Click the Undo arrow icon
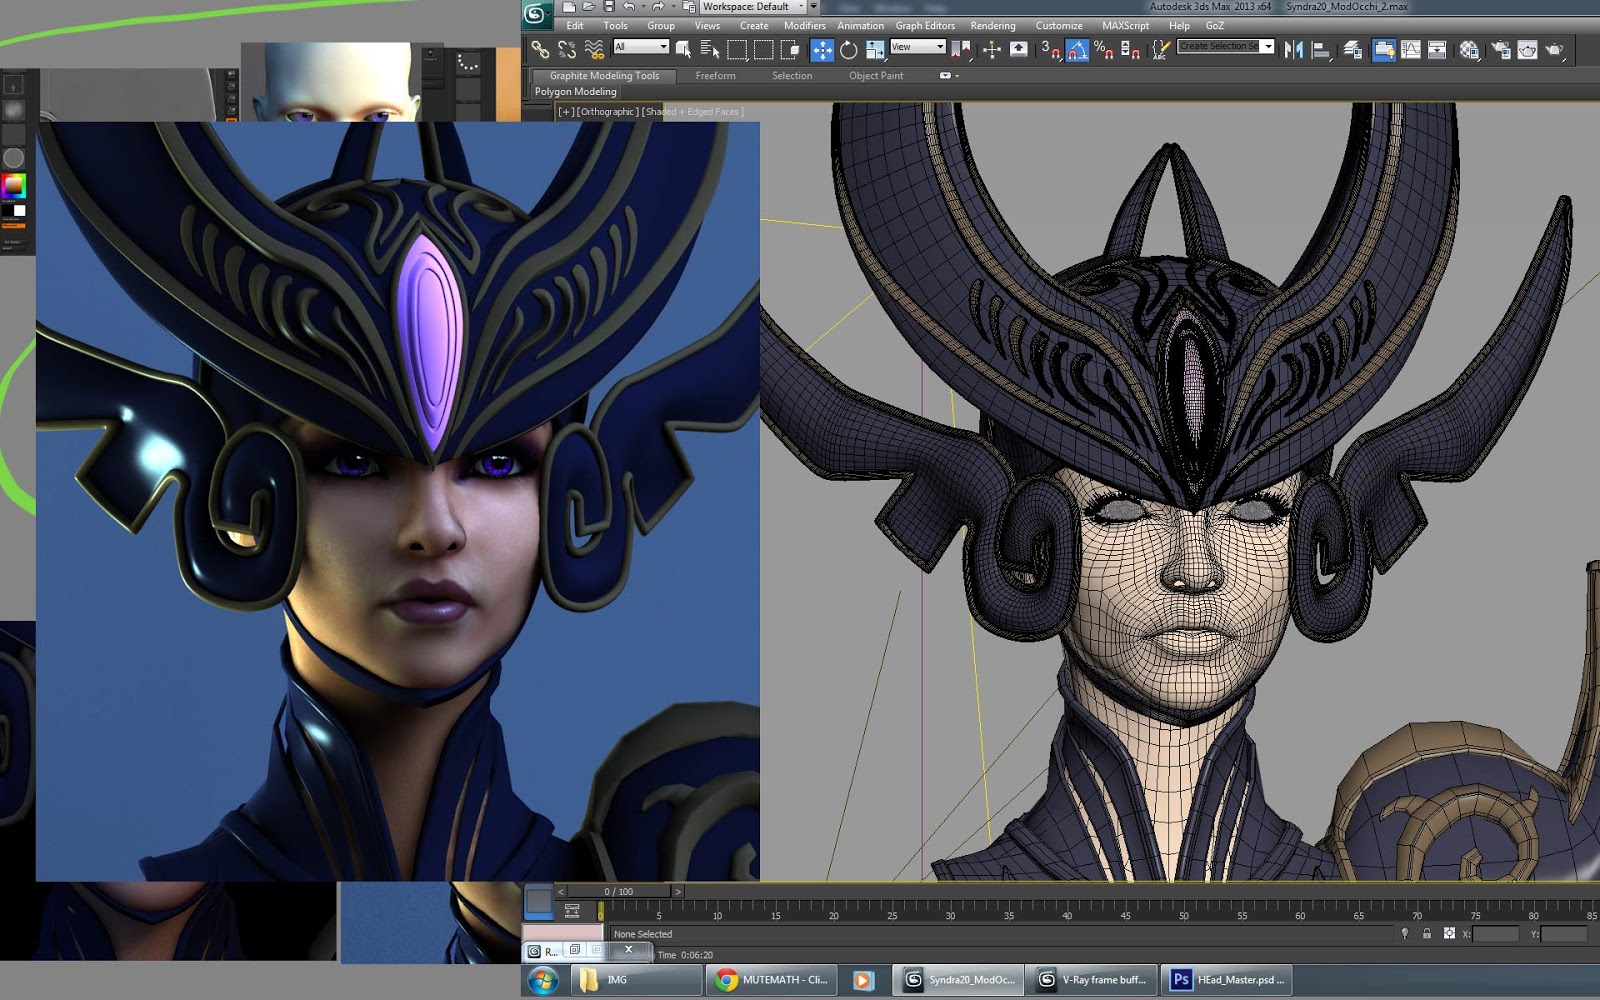The width and height of the screenshot is (1600, 1000). pyautogui.click(x=629, y=7)
